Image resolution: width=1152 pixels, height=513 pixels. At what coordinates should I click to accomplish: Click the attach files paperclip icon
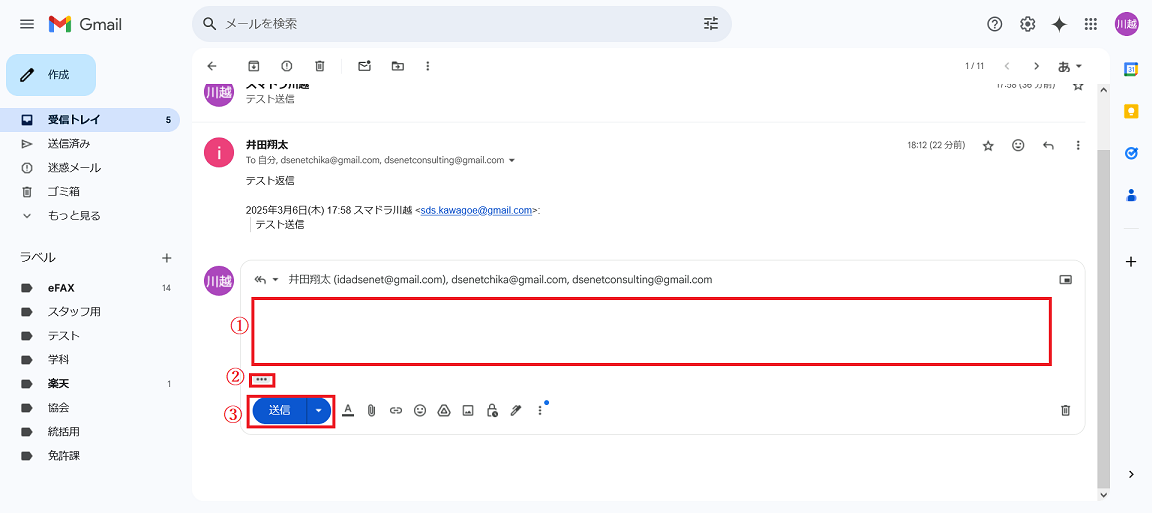point(371,410)
